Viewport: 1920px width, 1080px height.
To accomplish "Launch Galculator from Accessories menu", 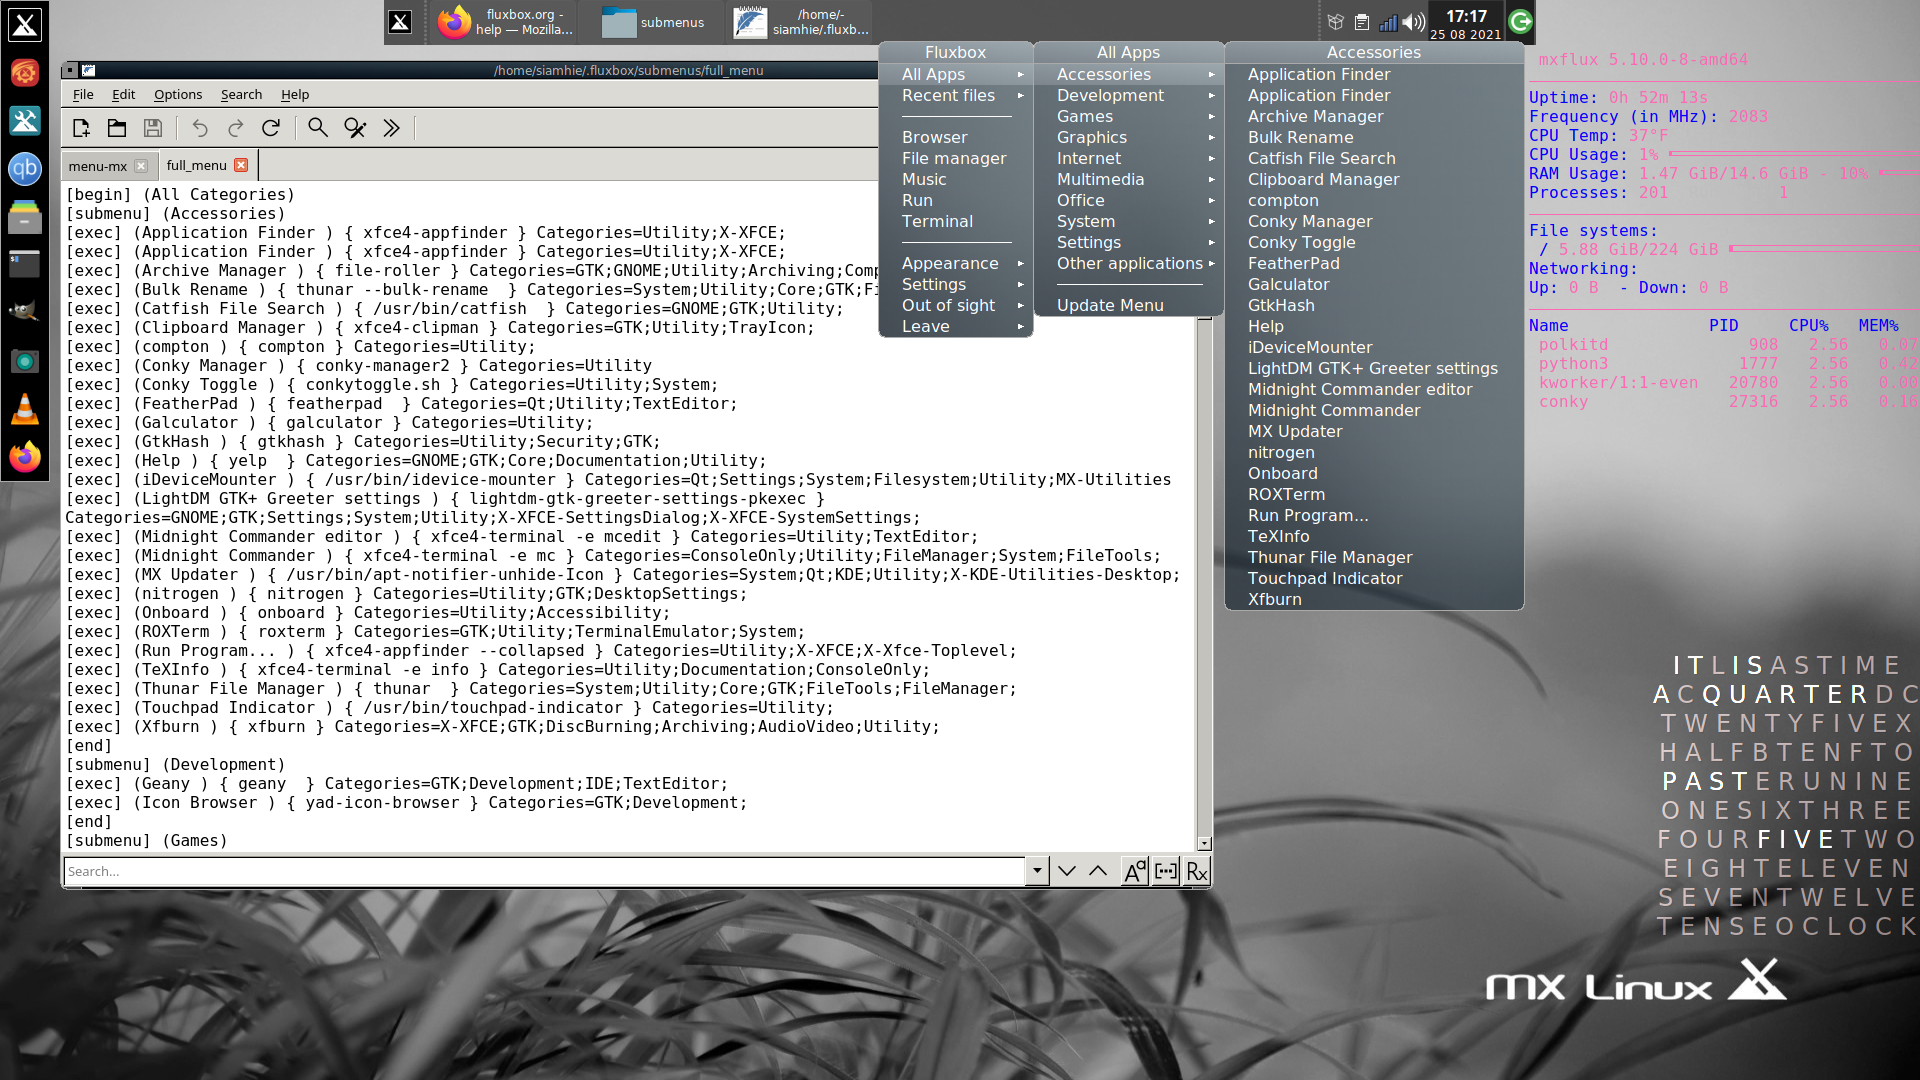I will (x=1374, y=284).
